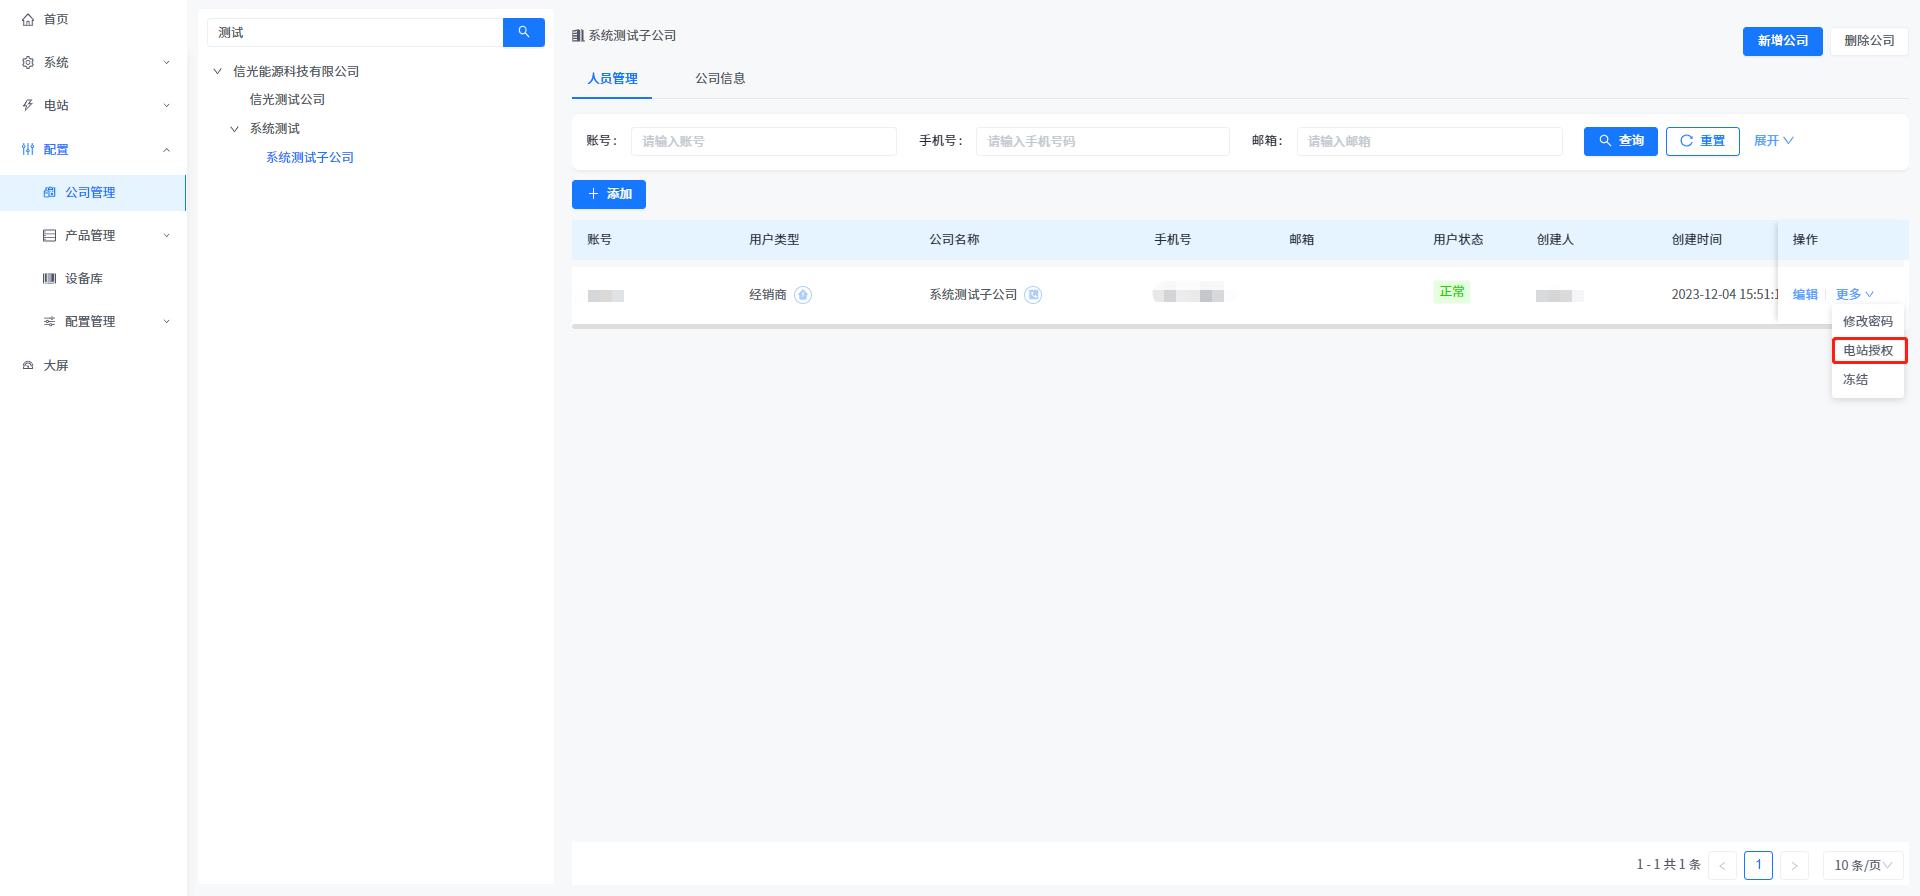Click the home icon in sidebar
The width and height of the screenshot is (1920, 896).
click(x=28, y=19)
